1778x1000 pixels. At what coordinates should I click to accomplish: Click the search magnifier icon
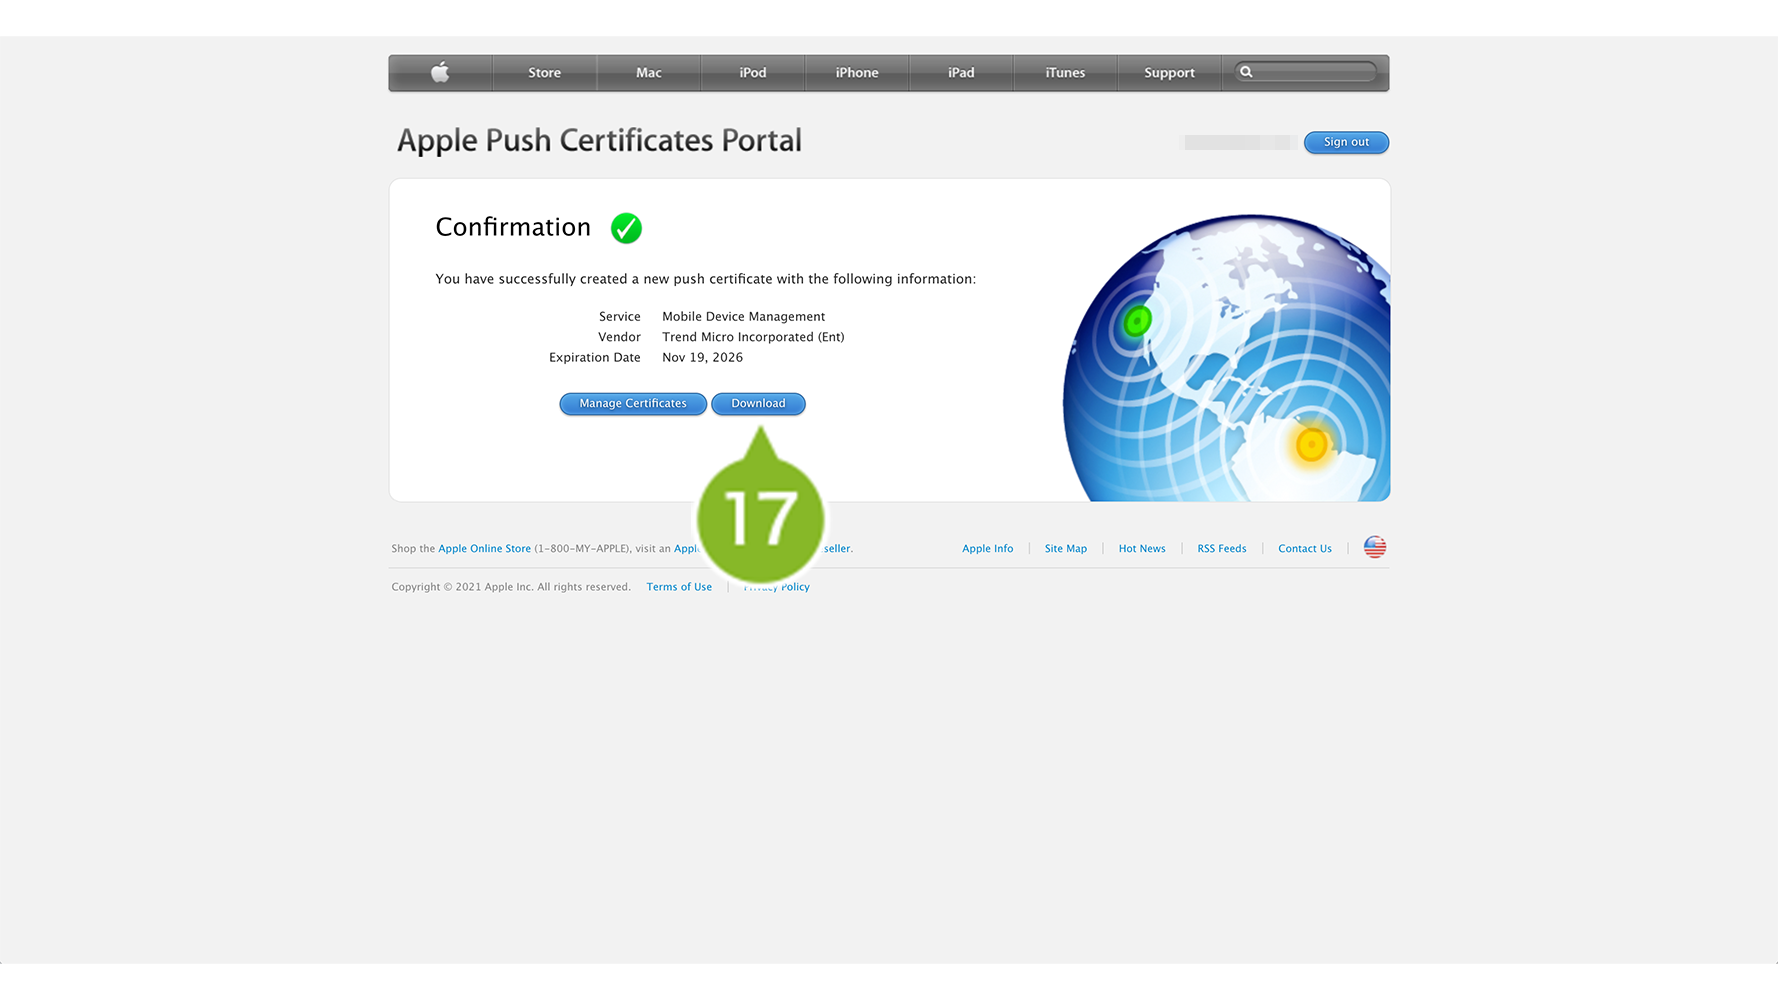(1246, 72)
